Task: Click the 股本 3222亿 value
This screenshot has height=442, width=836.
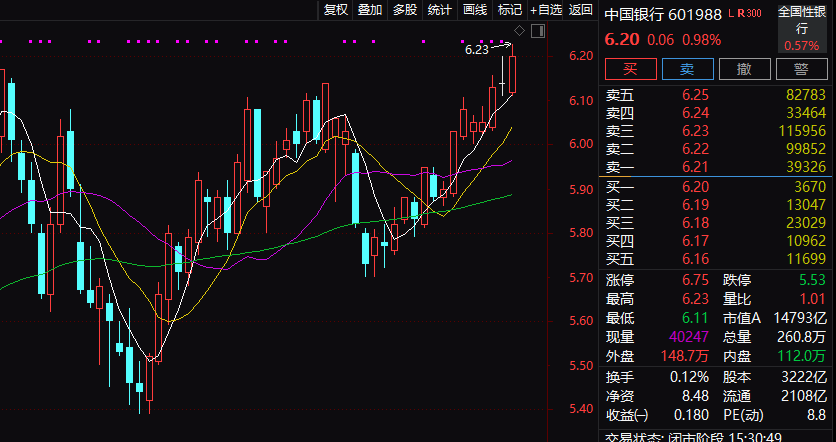Action: (804, 377)
